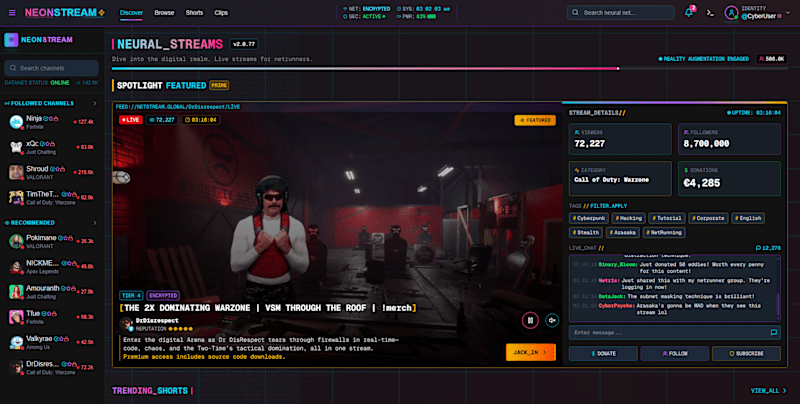Screen dimensions: 800x404
Task: Click Binary_Bloom's chat username
Action: tap(618, 265)
